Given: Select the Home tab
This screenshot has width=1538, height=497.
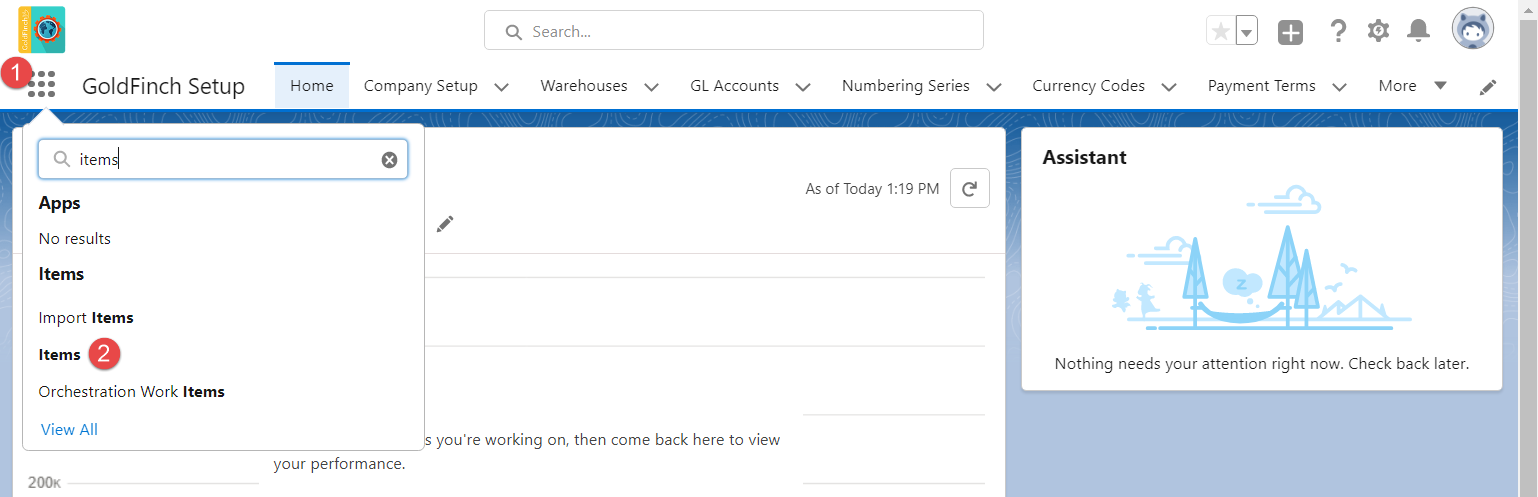Looking at the screenshot, I should tap(312, 86).
